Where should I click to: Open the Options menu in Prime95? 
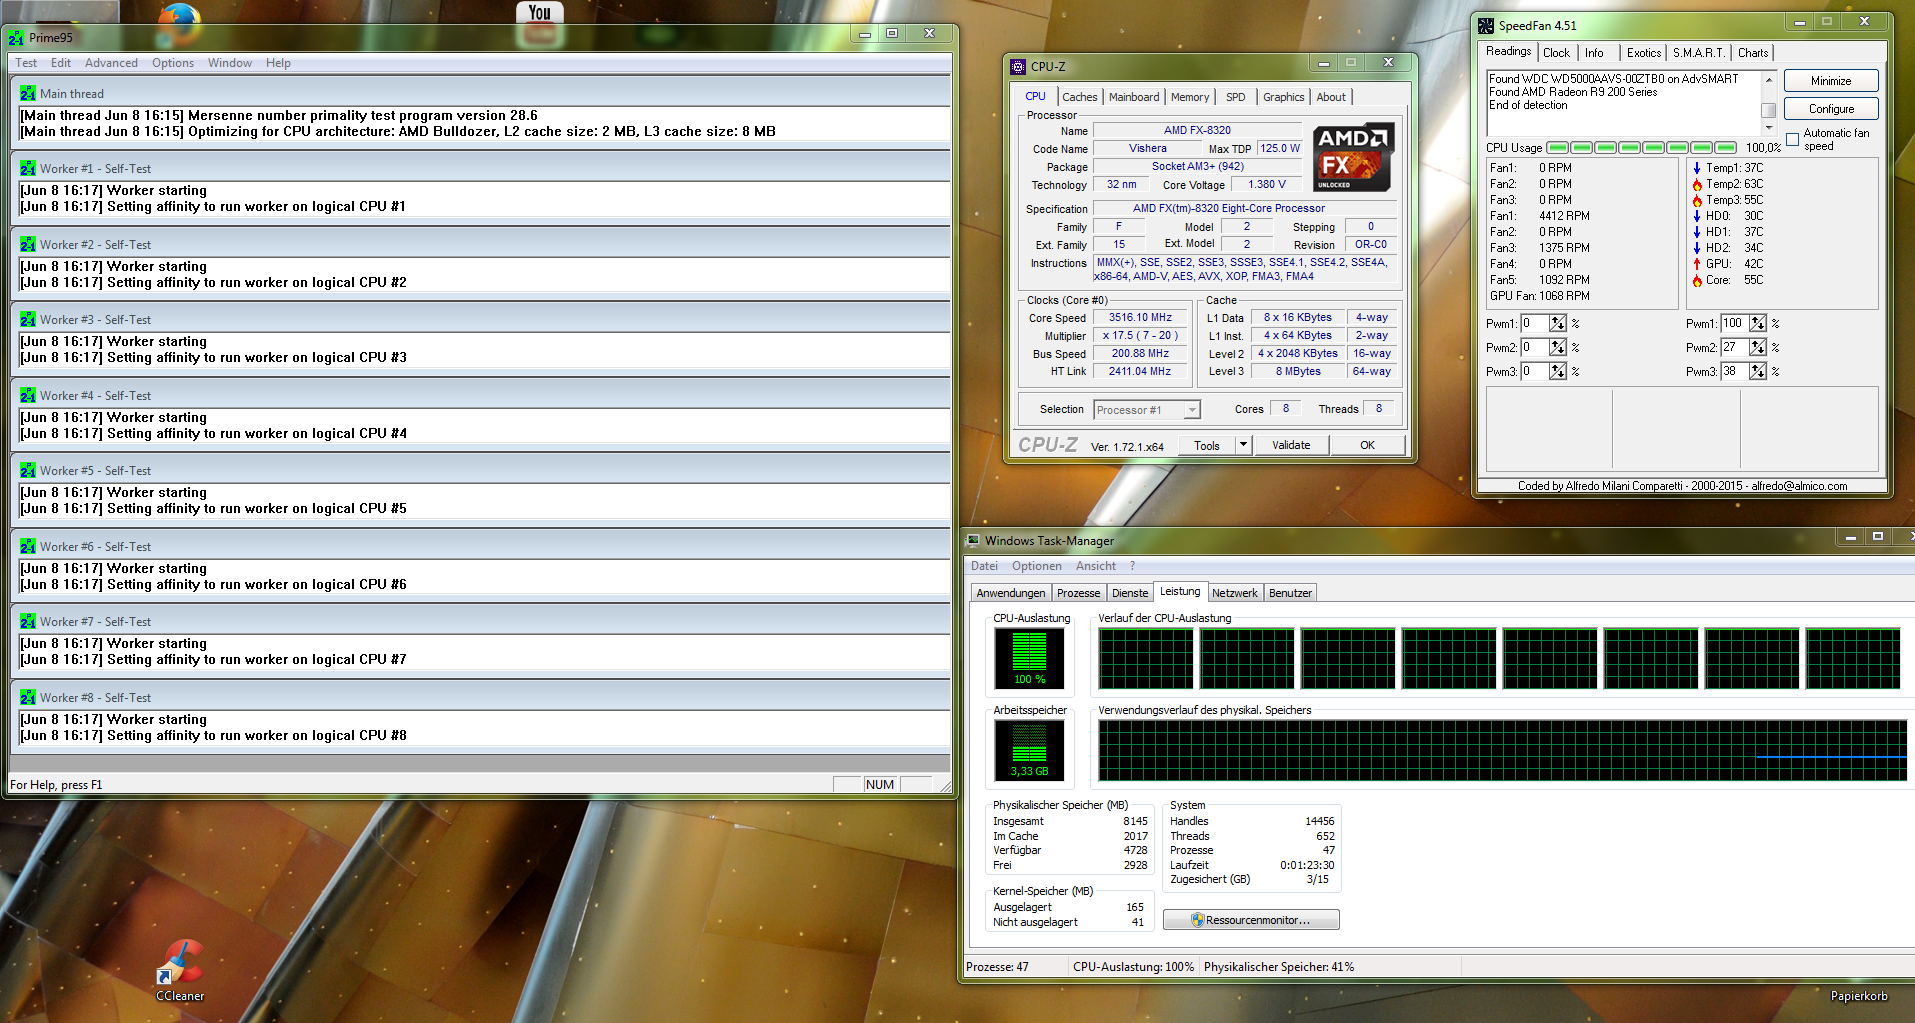tap(173, 63)
